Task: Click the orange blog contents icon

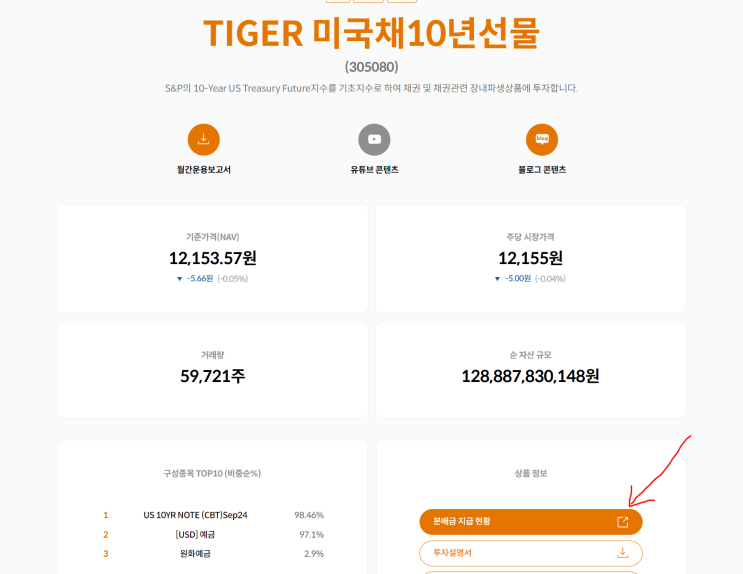Action: click(542, 139)
